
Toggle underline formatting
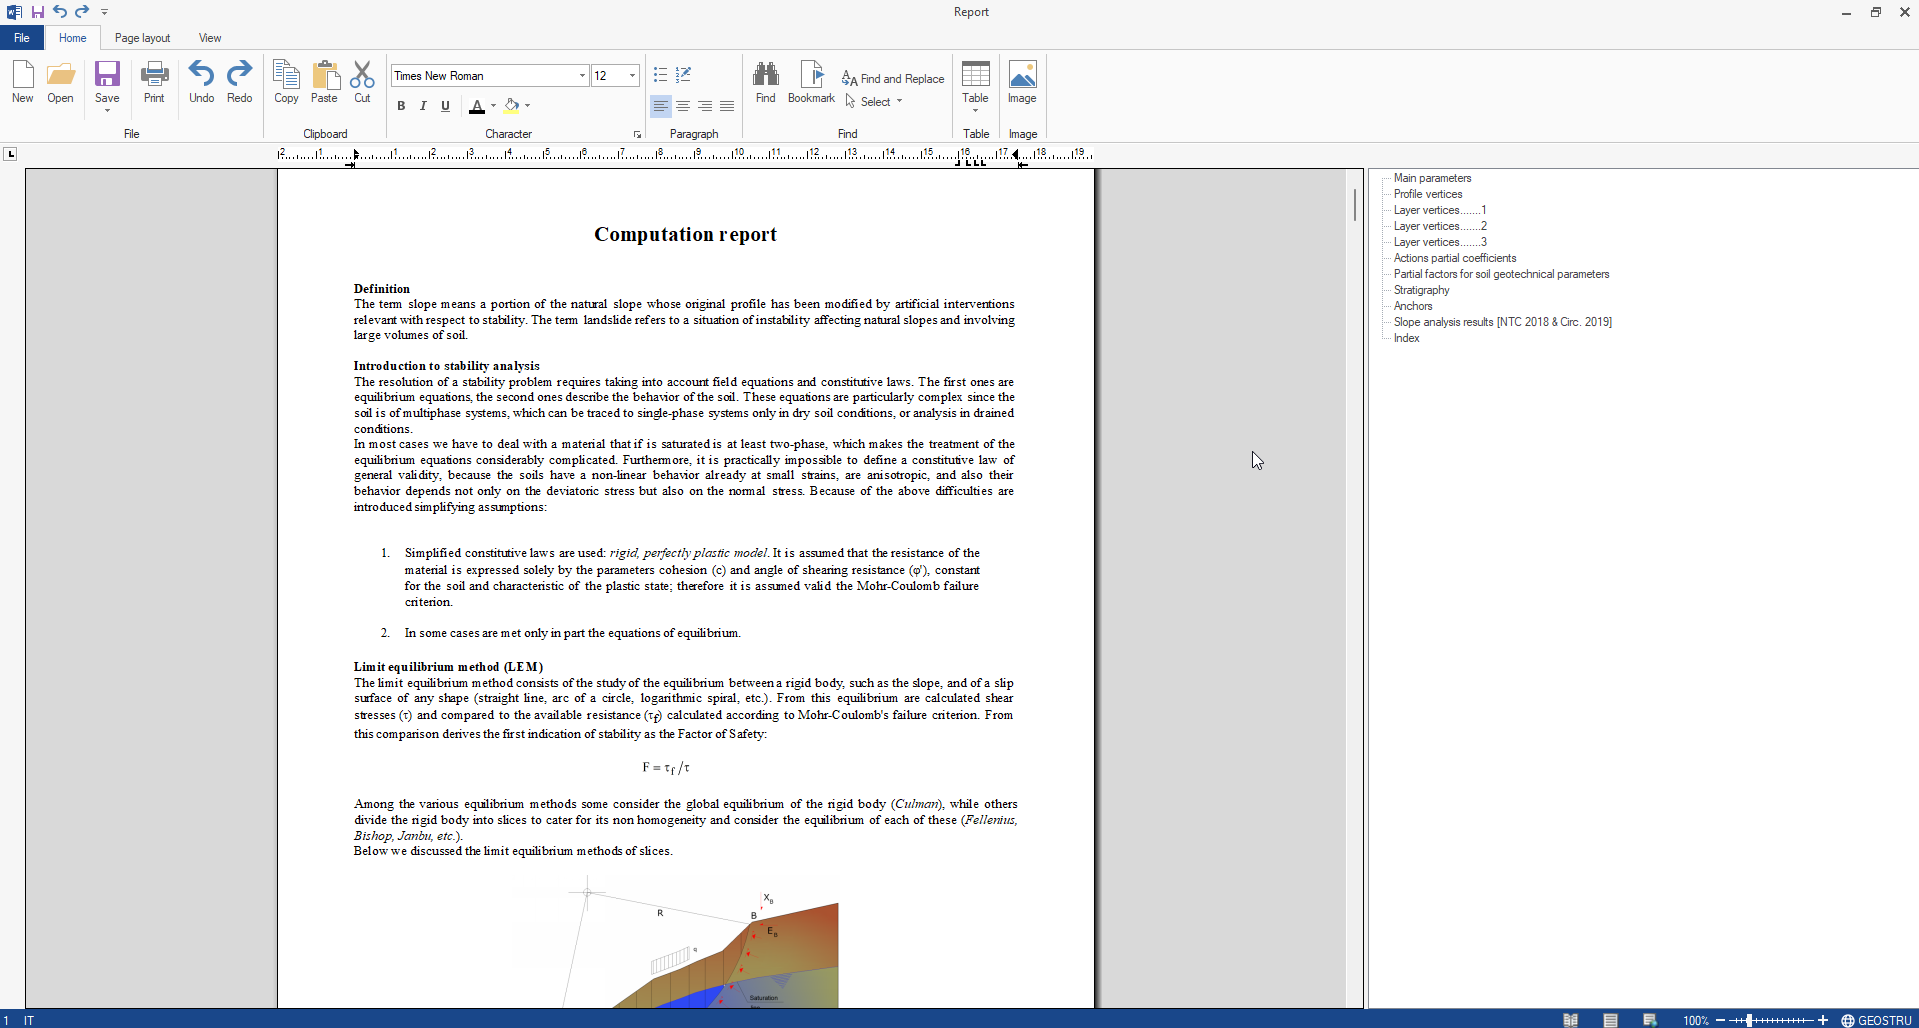[445, 106]
